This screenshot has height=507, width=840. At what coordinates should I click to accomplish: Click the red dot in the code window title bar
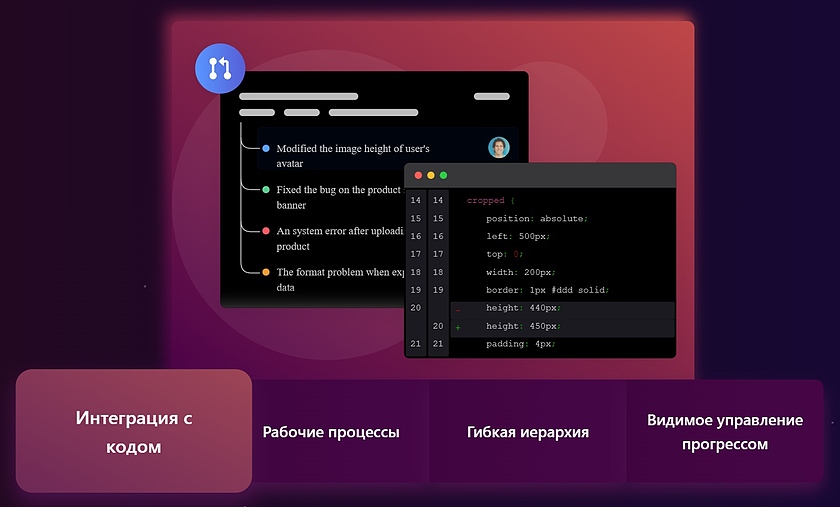coord(418,175)
